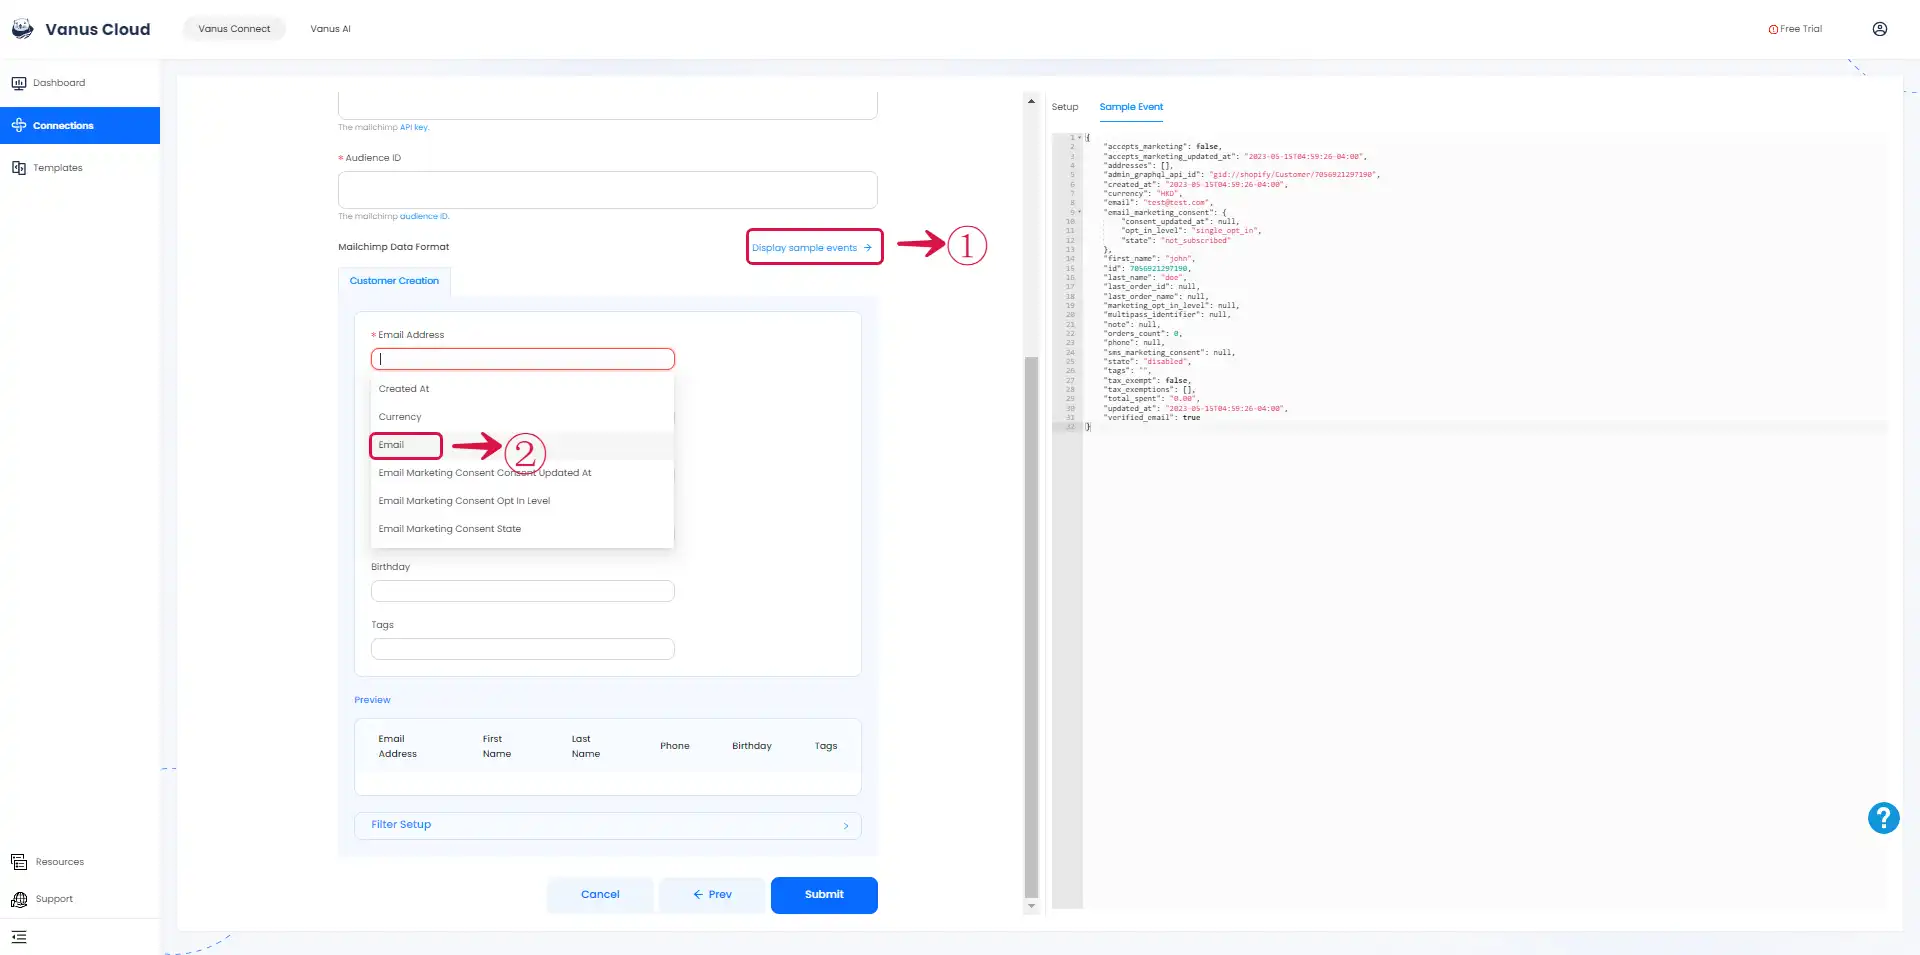Image resolution: width=1920 pixels, height=955 pixels.
Task: Go back with the Prev button
Action: click(x=712, y=895)
